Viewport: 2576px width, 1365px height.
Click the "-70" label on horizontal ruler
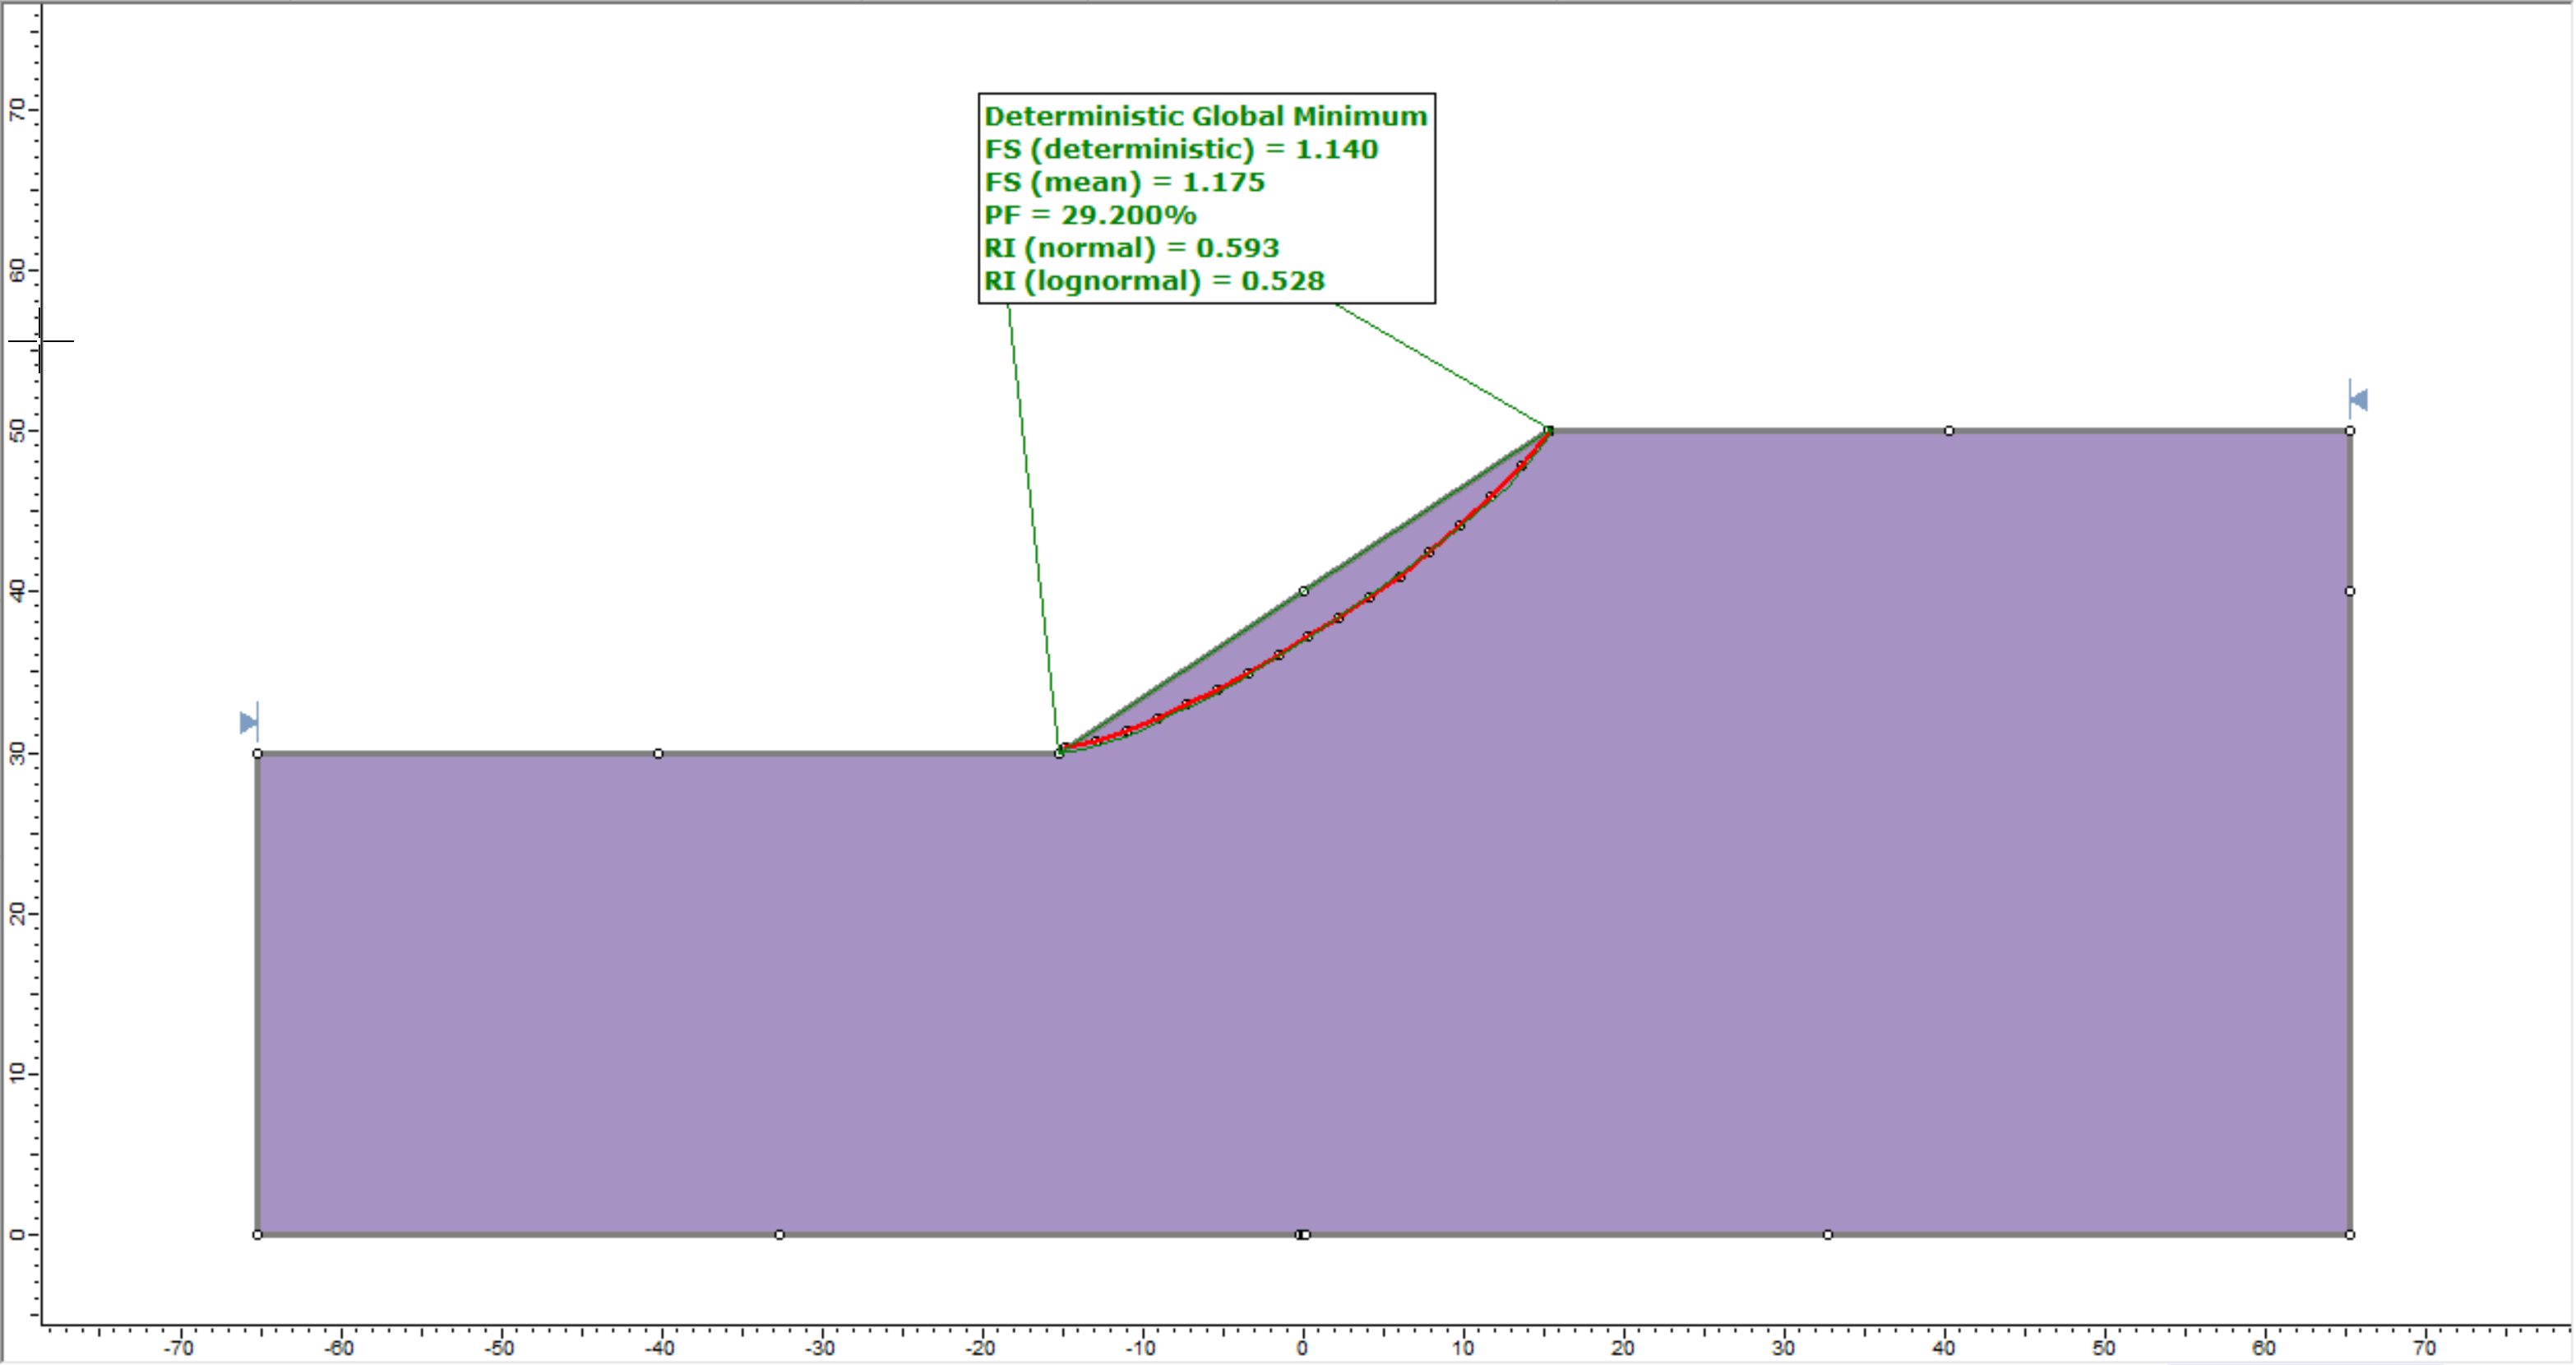179,1348
